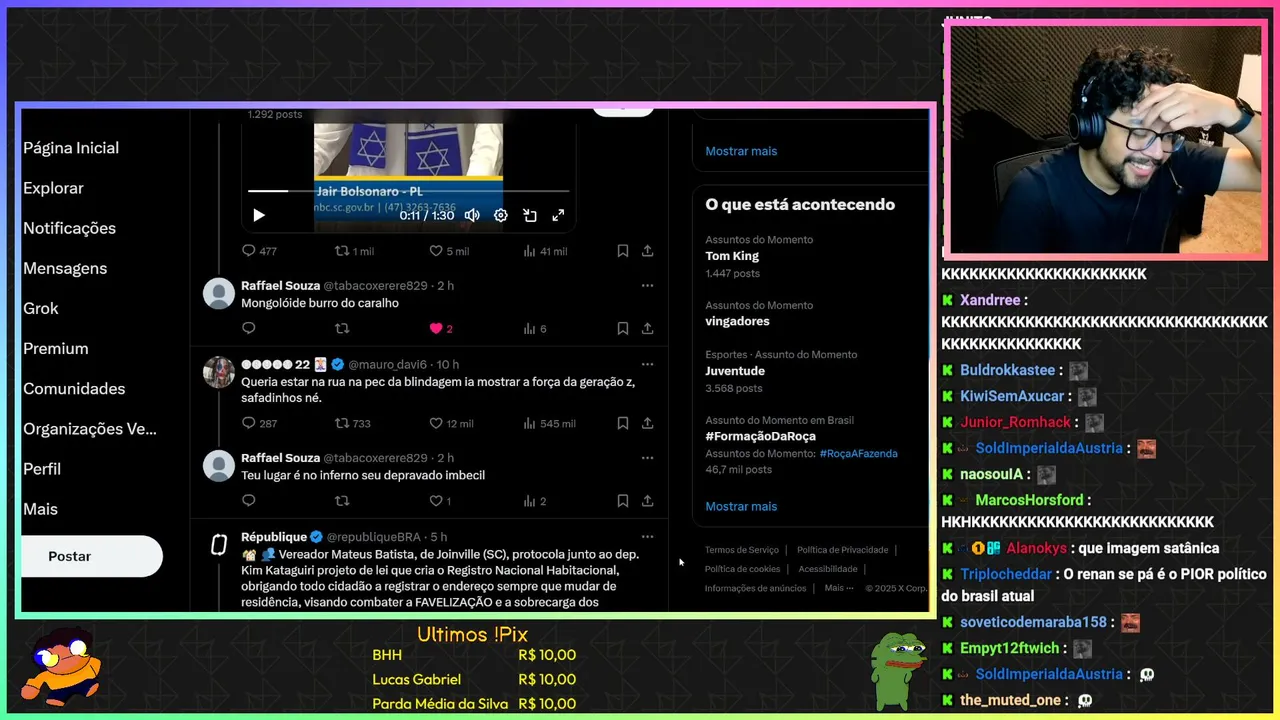Screen dimensions: 1280x720
Task: Open Comunidades in sidebar
Action: (x=74, y=388)
